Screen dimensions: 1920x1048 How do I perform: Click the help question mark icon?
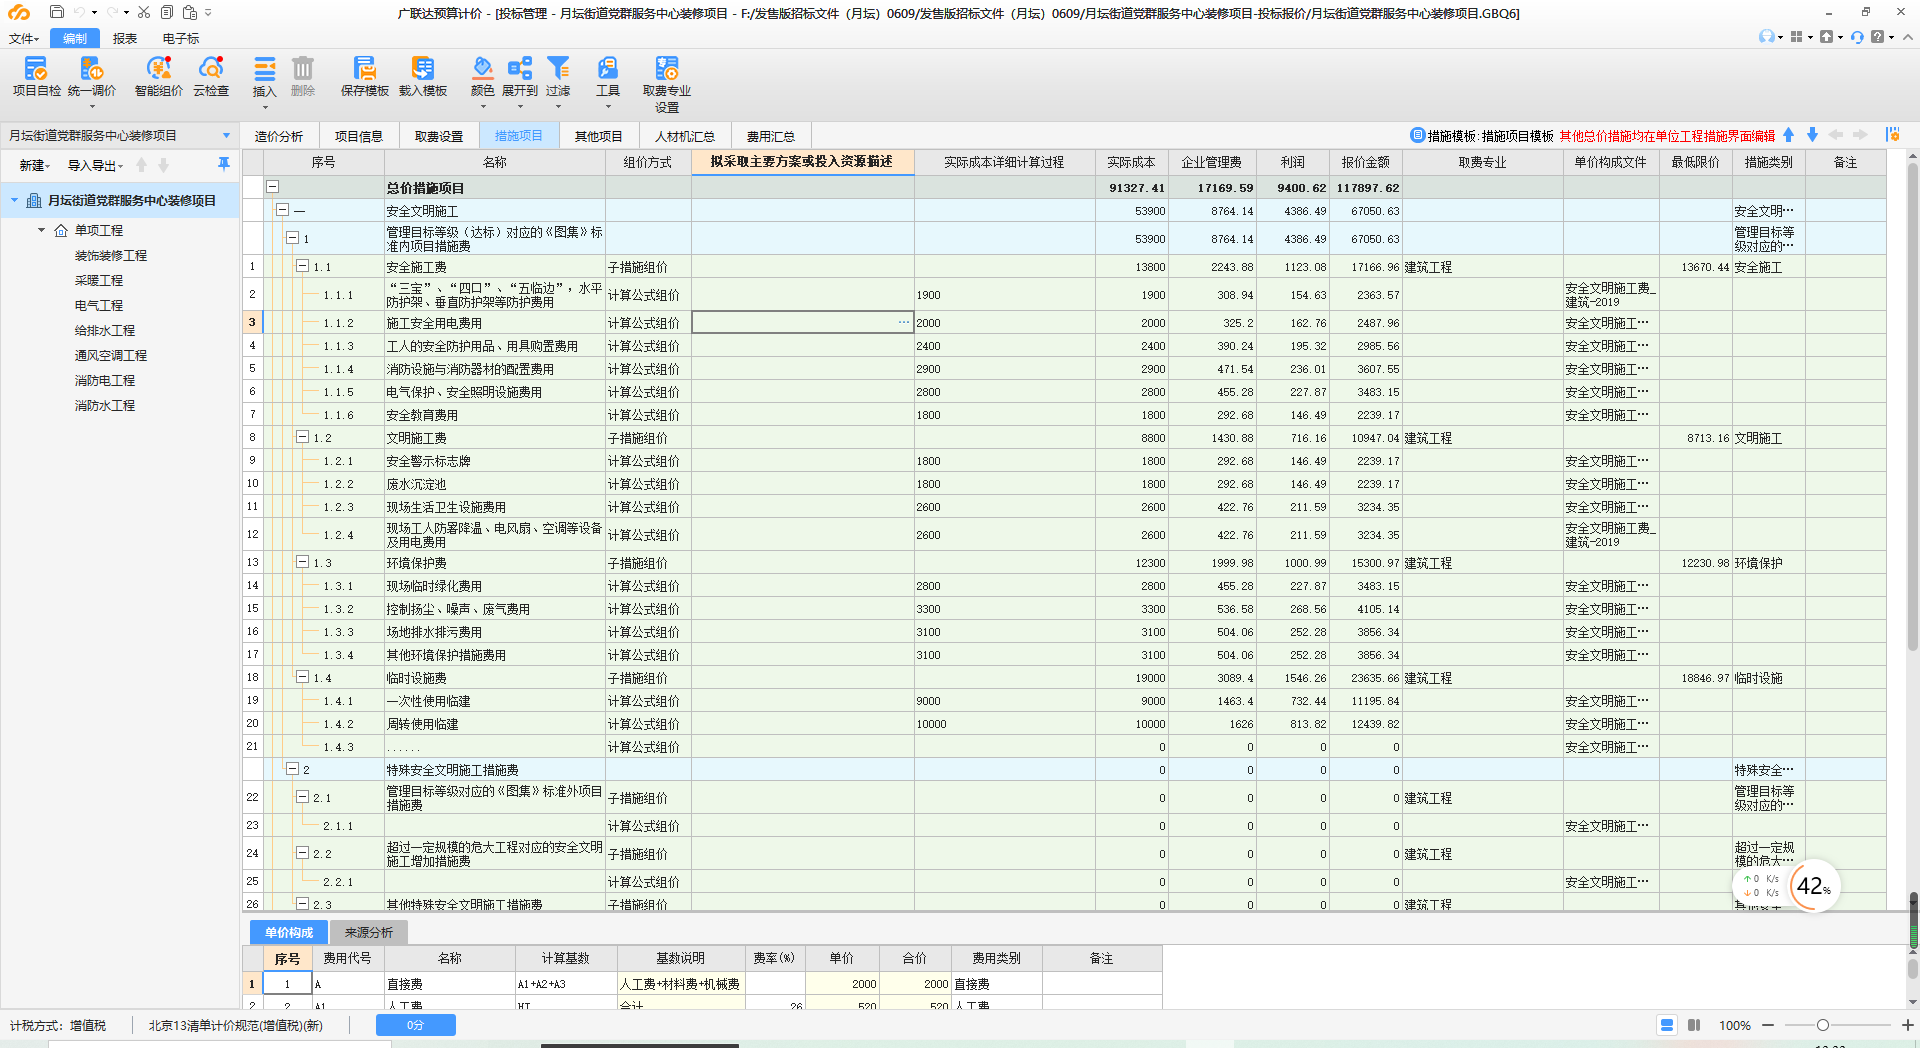pyautogui.click(x=1878, y=37)
